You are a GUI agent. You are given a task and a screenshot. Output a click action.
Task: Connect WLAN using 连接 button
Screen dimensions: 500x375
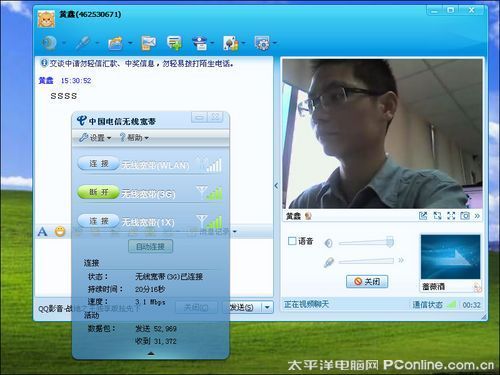(x=98, y=163)
